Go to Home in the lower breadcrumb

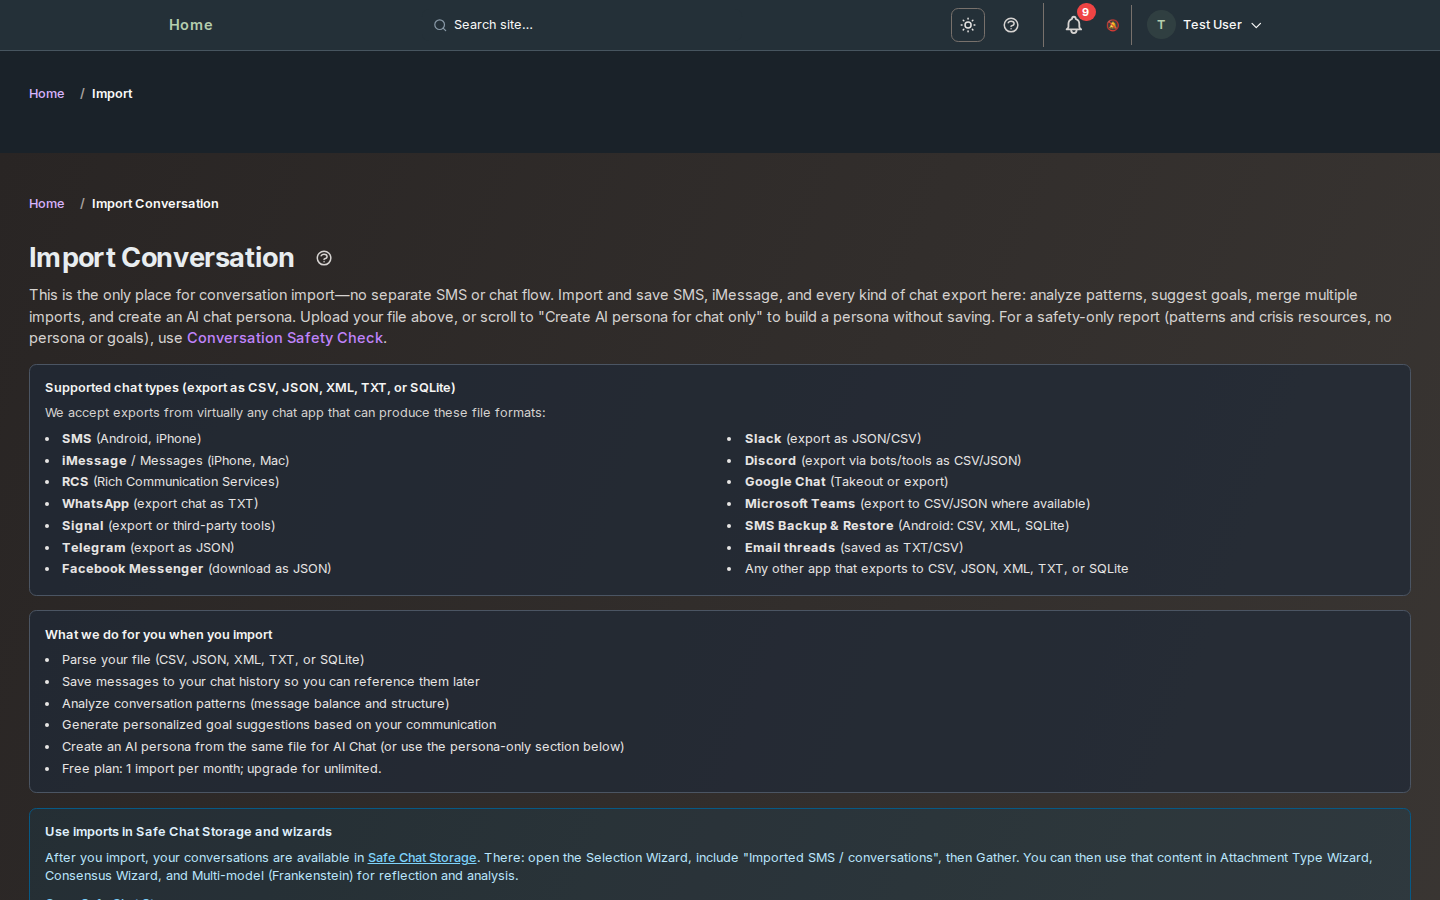[47, 204]
